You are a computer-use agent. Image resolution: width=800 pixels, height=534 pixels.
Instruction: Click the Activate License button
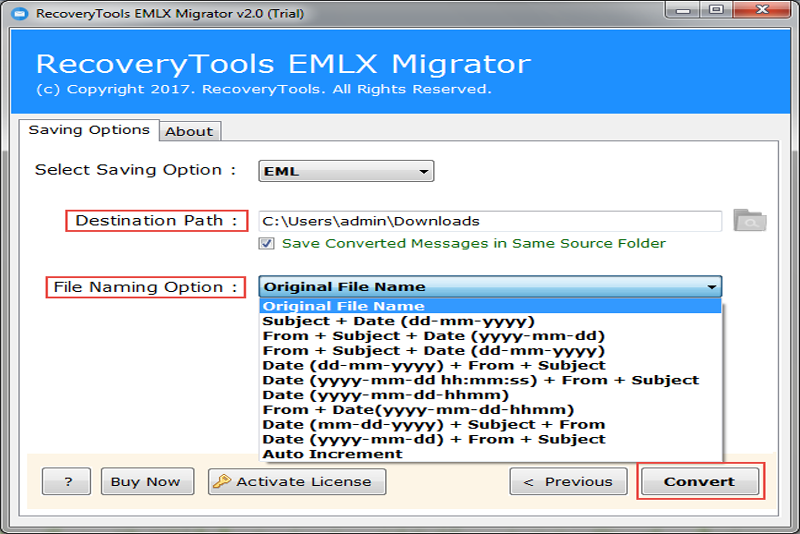pyautogui.click(x=297, y=481)
